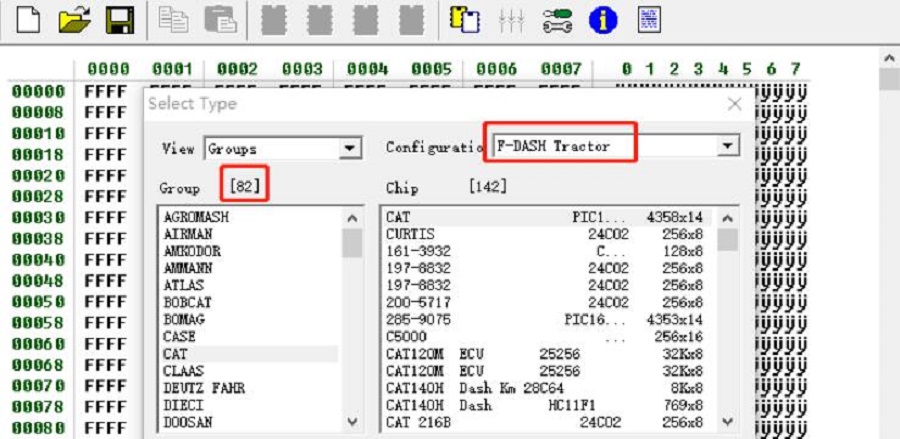Screen dimensions: 900x439
Task: Click the first gray chip icon
Action: 274,20
